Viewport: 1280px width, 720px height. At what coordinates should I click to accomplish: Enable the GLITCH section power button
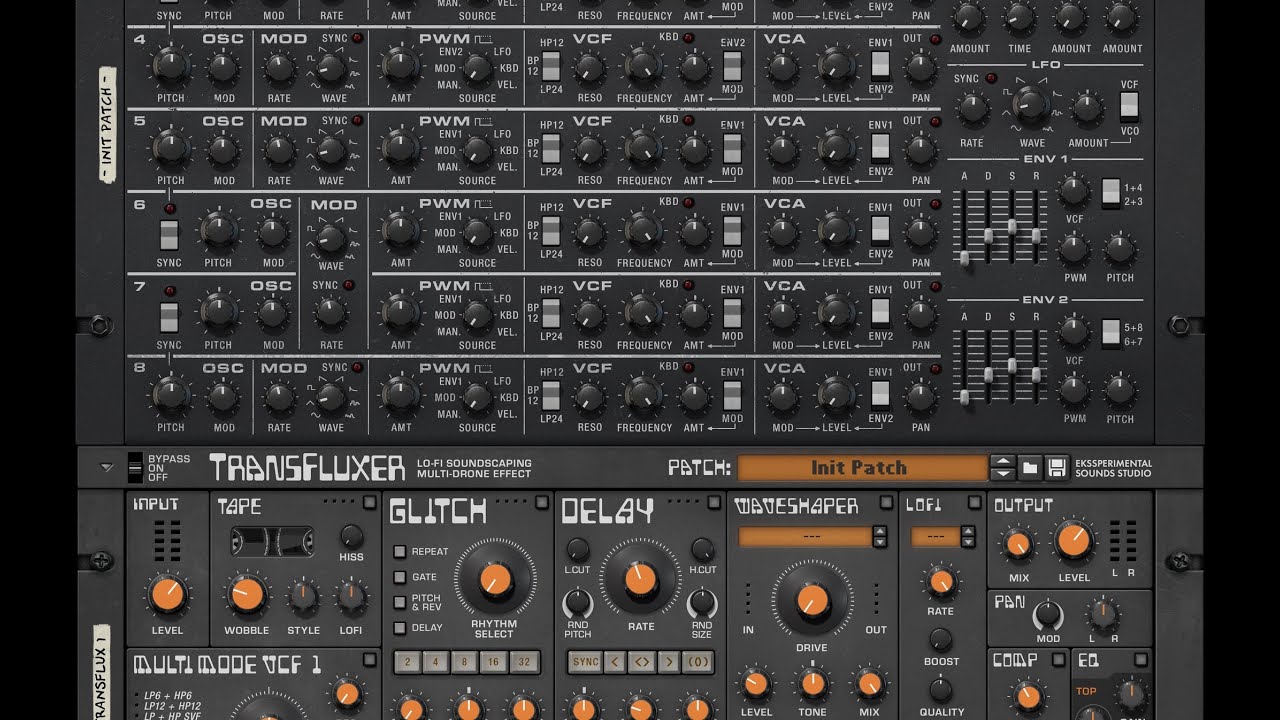[541, 503]
